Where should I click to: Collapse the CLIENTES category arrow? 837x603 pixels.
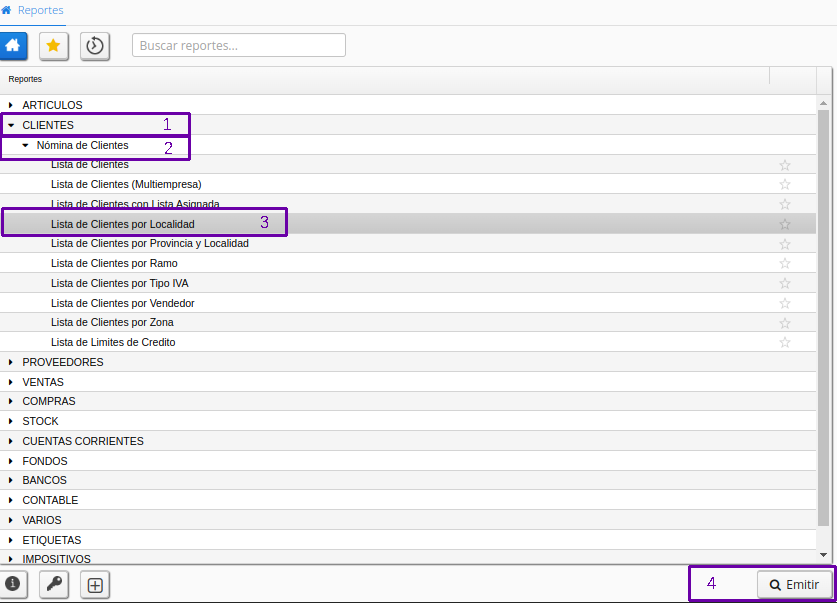(x=11, y=125)
